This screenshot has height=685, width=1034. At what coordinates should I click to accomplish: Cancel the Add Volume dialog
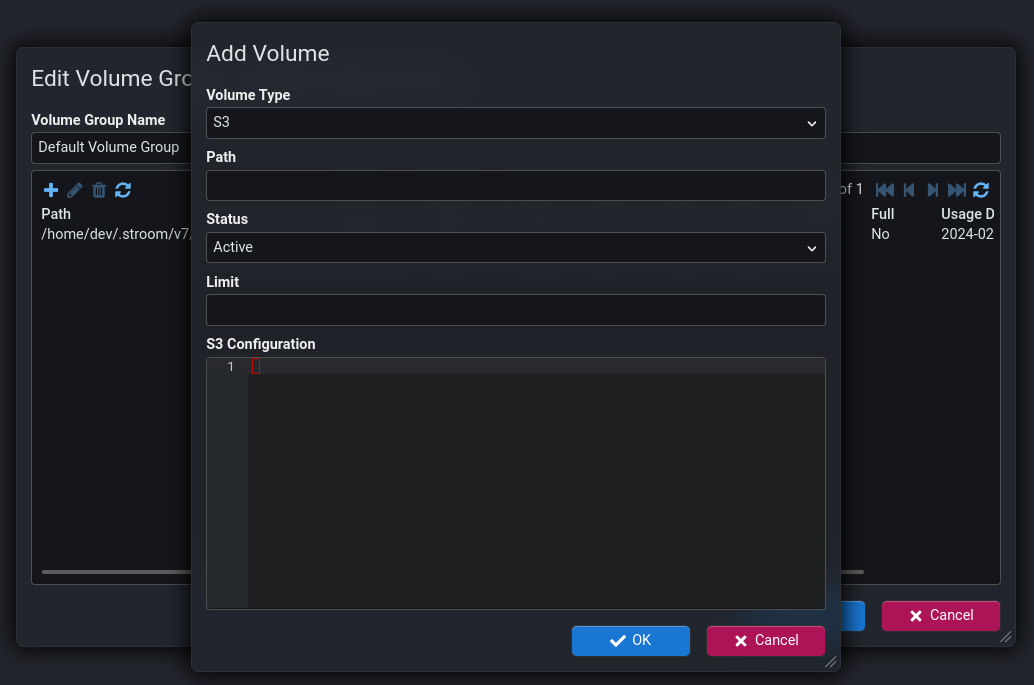click(765, 641)
